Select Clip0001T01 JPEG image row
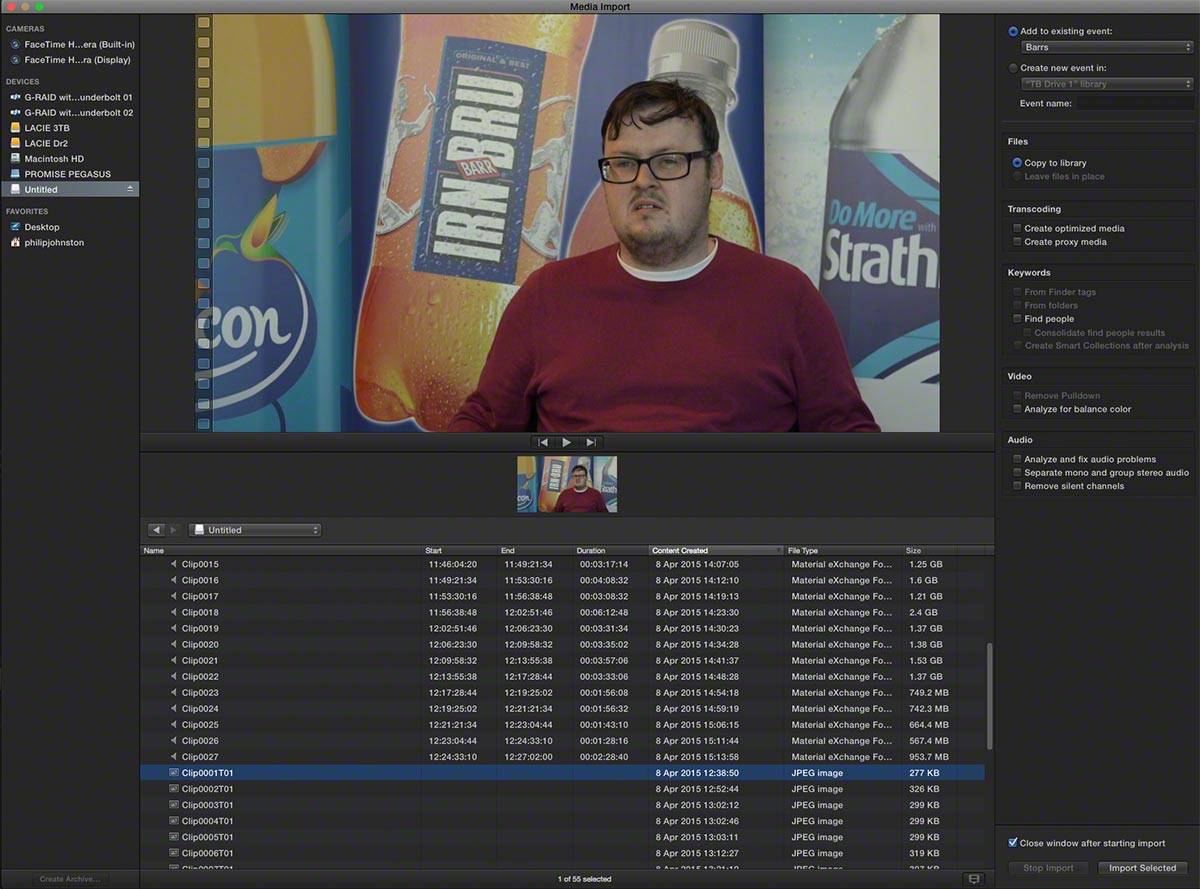This screenshot has height=889, width=1200. click(562, 773)
